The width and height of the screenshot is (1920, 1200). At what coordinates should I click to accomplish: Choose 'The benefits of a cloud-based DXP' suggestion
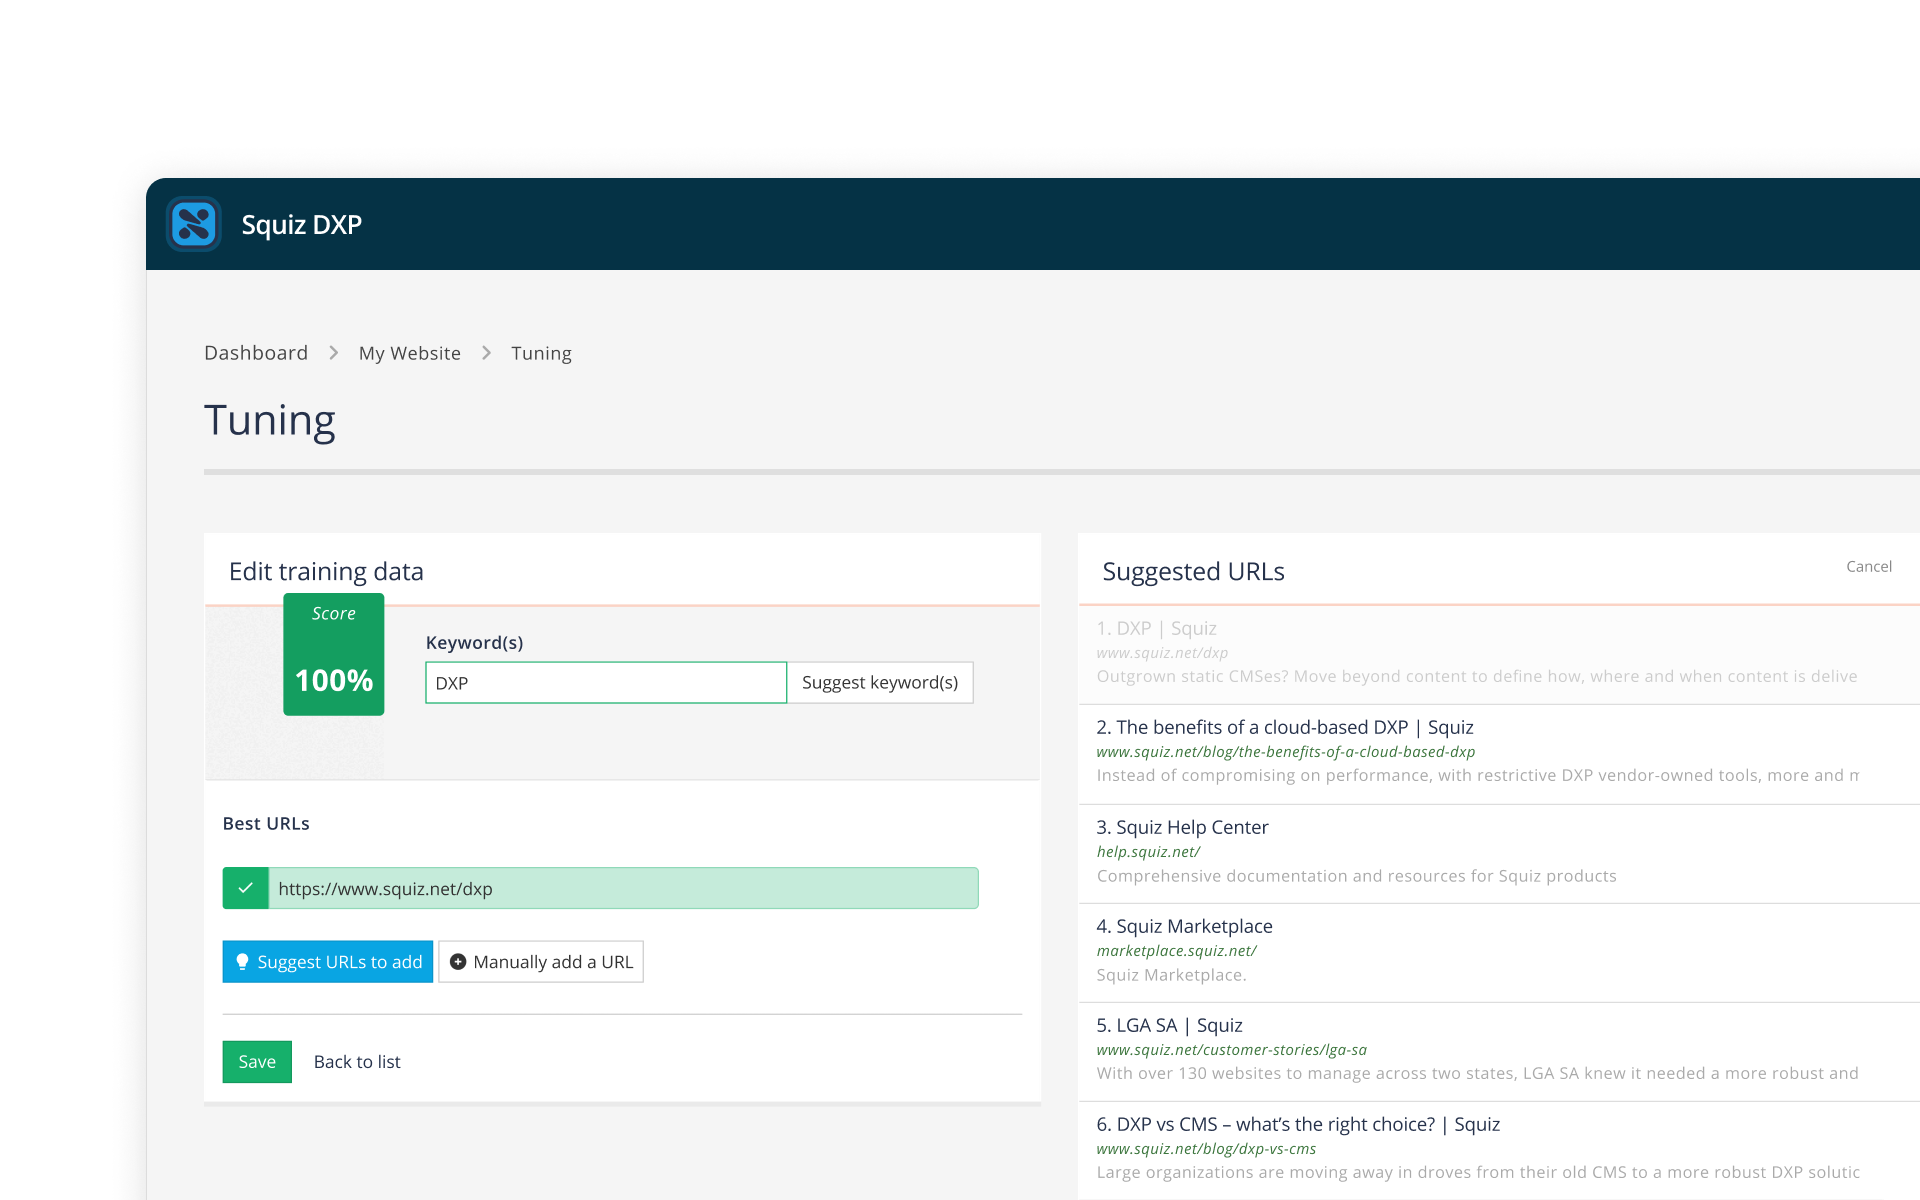point(1499,754)
